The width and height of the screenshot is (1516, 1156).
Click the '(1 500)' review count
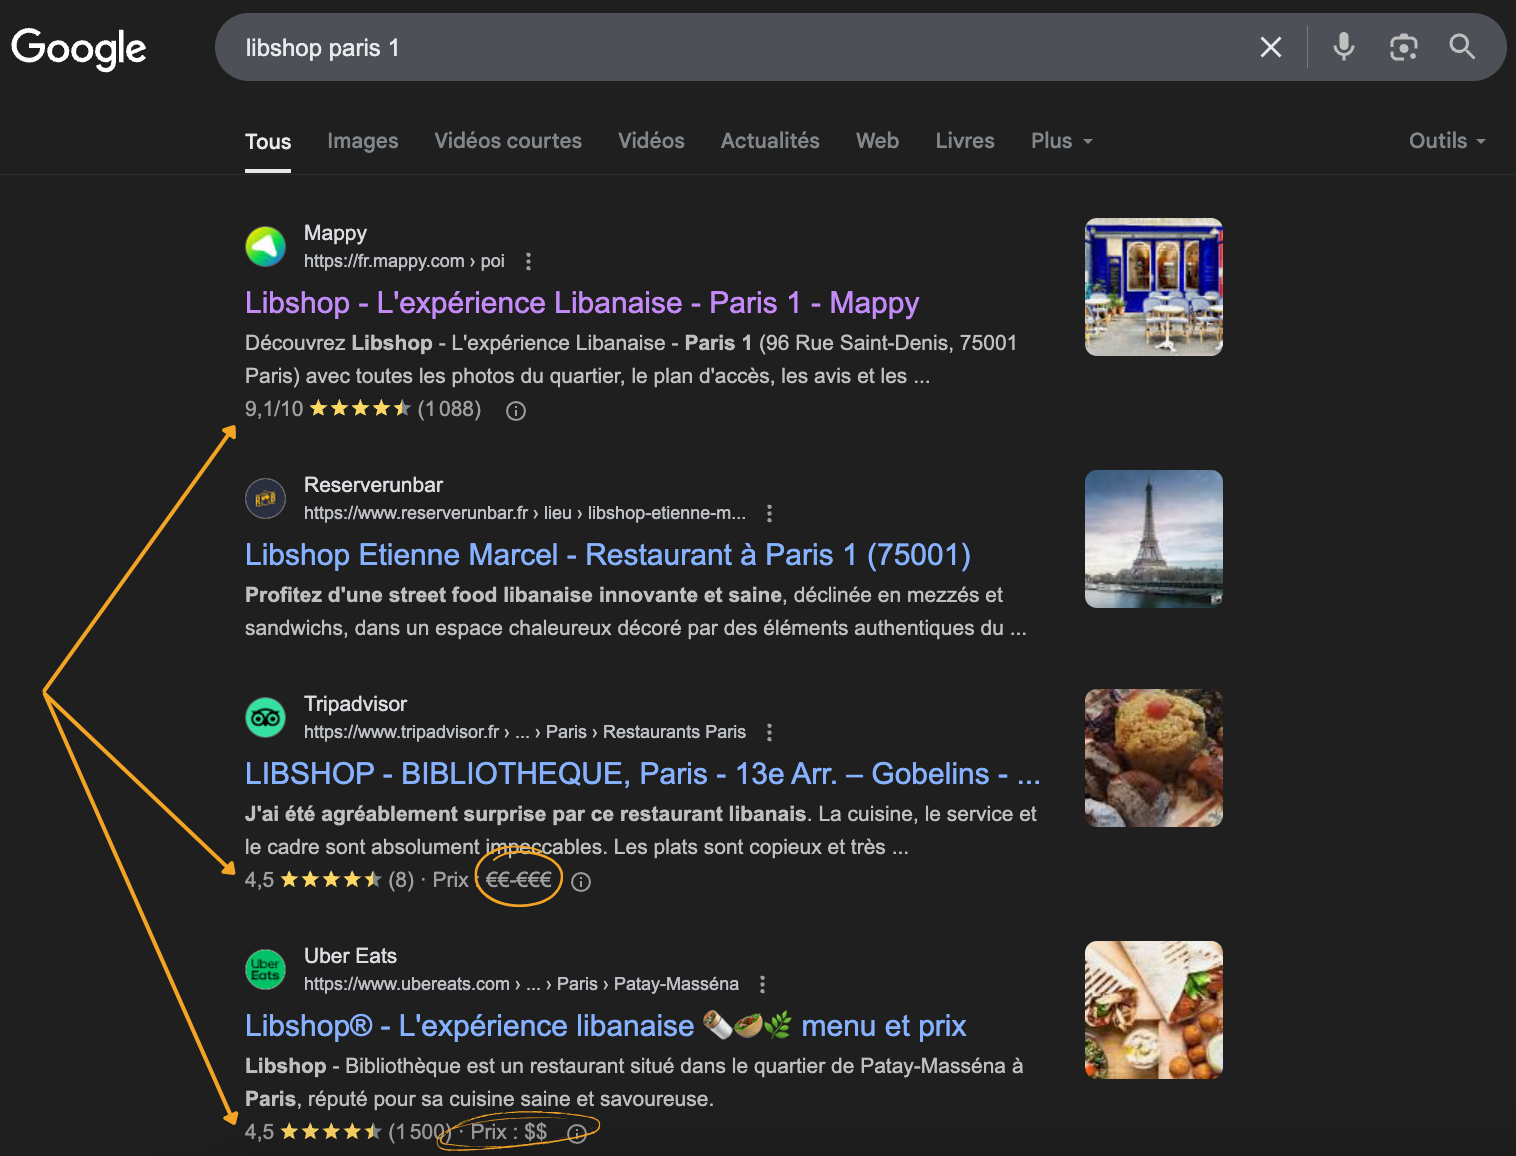420,1132
